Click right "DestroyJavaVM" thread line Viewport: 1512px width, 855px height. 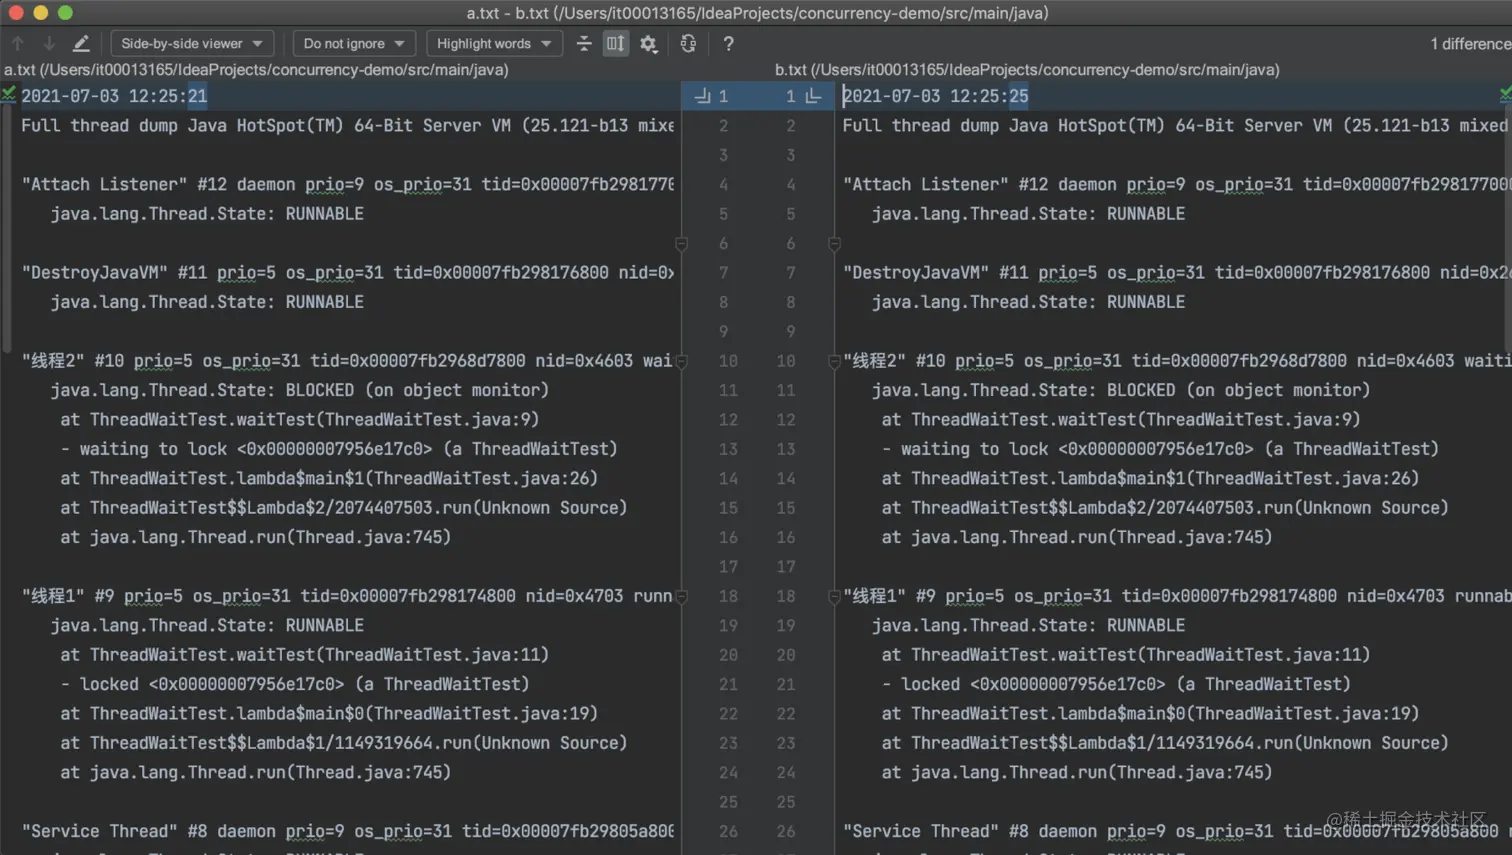pos(1175,272)
